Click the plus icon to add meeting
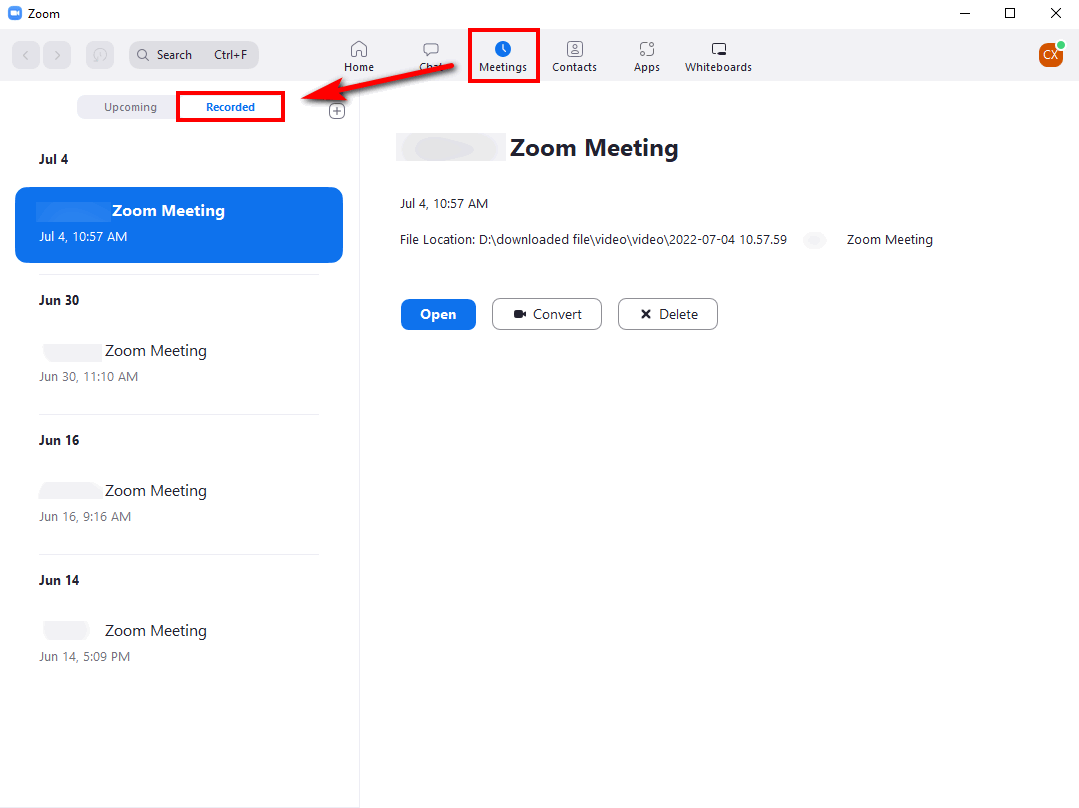This screenshot has height=808, width=1079. 336,111
